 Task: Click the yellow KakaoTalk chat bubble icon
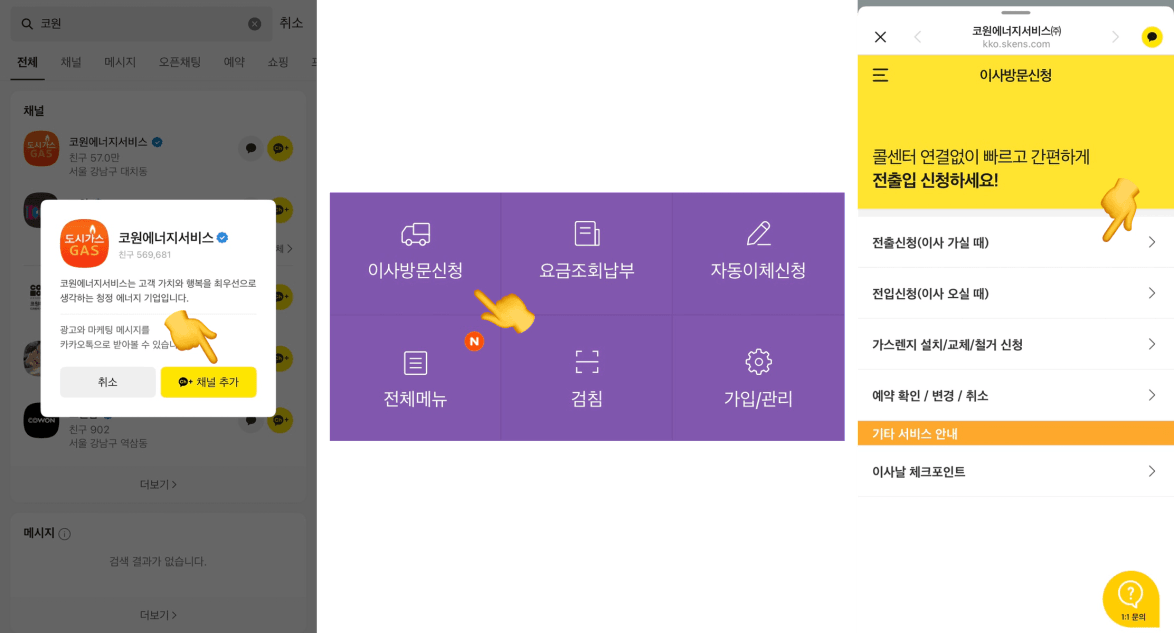(1152, 37)
